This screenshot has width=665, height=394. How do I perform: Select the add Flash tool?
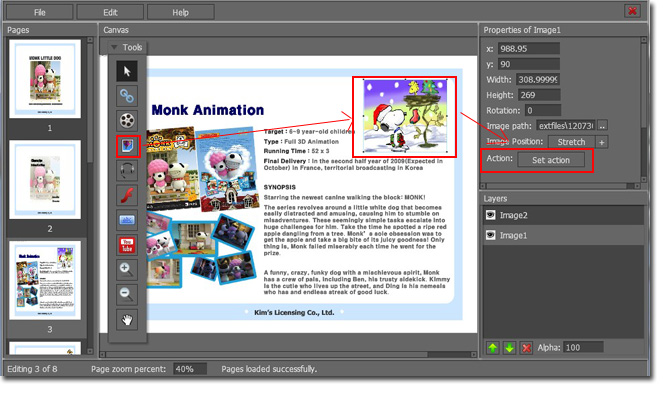tap(127, 196)
